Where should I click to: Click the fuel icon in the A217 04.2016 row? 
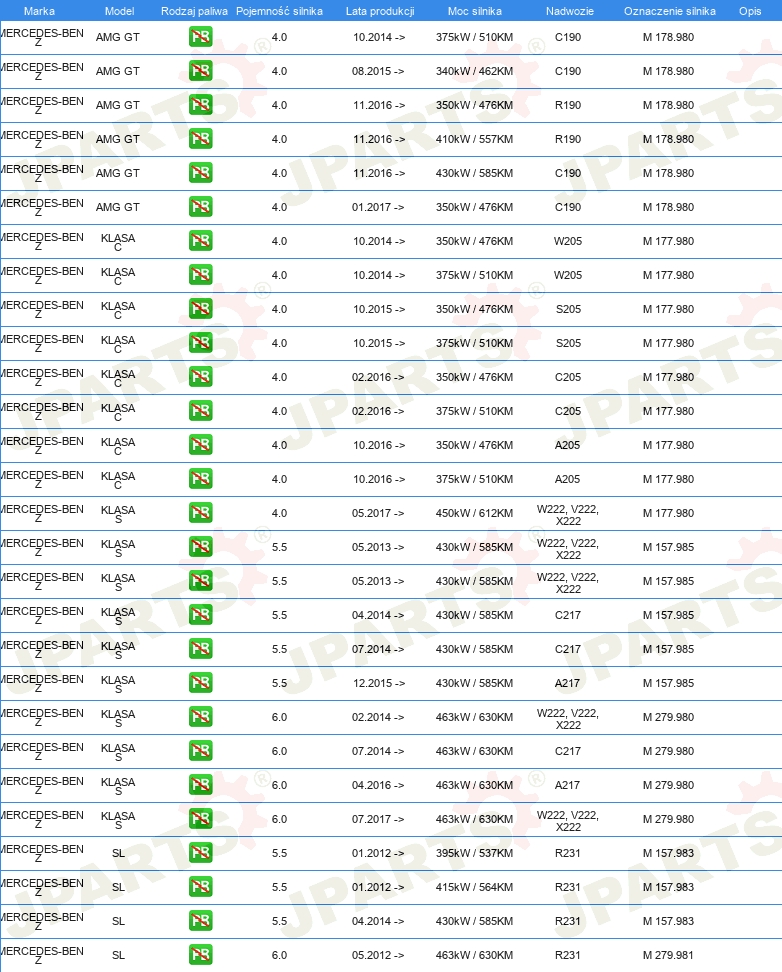pyautogui.click(x=200, y=785)
